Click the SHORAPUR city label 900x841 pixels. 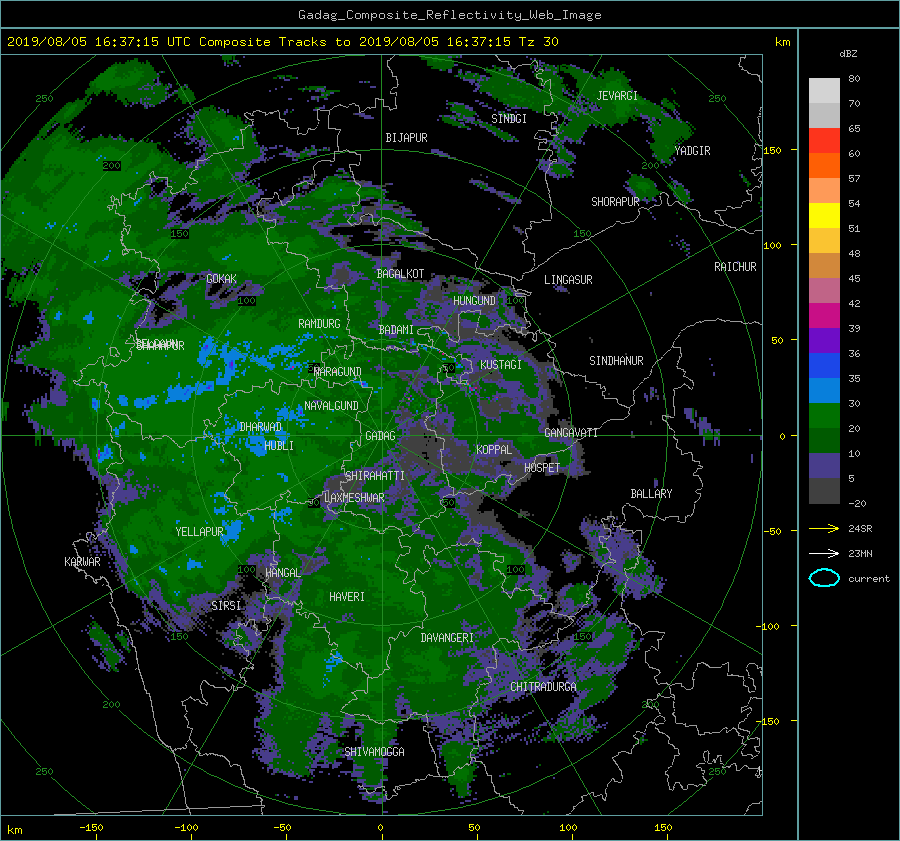pos(615,201)
